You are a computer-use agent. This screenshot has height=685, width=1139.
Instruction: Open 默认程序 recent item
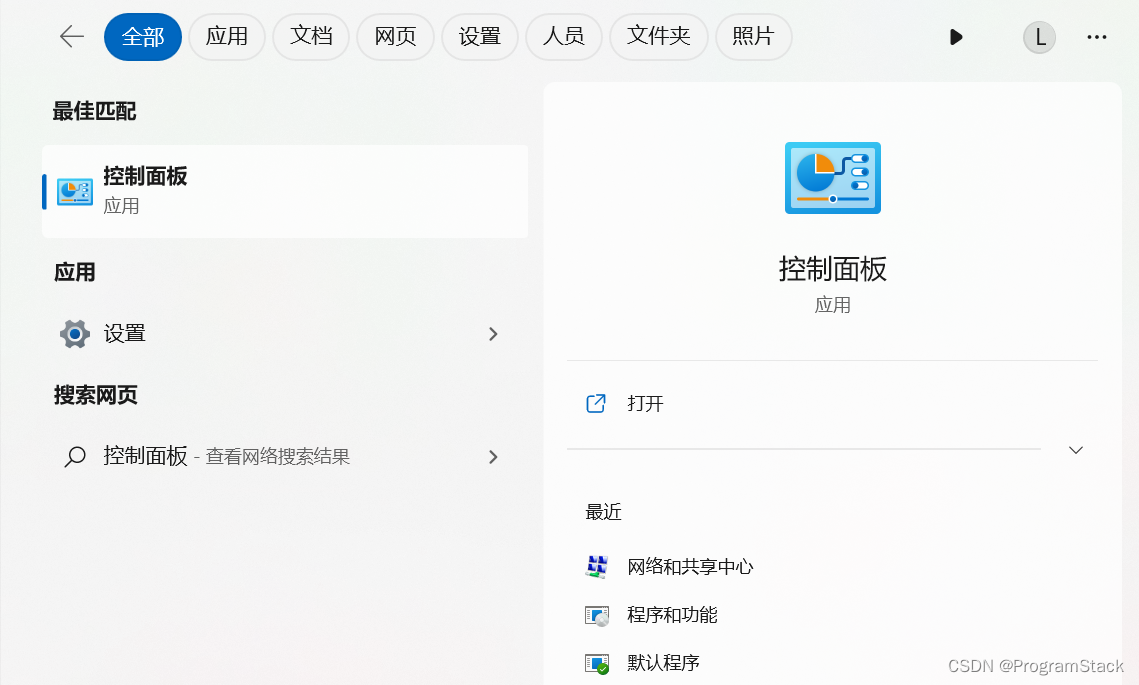coord(663,663)
